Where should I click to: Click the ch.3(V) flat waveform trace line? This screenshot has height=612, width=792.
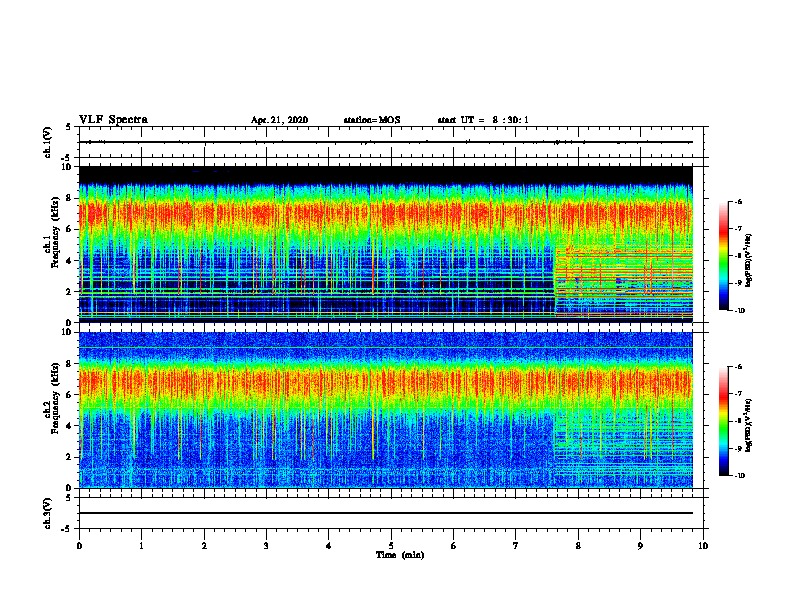[386, 513]
